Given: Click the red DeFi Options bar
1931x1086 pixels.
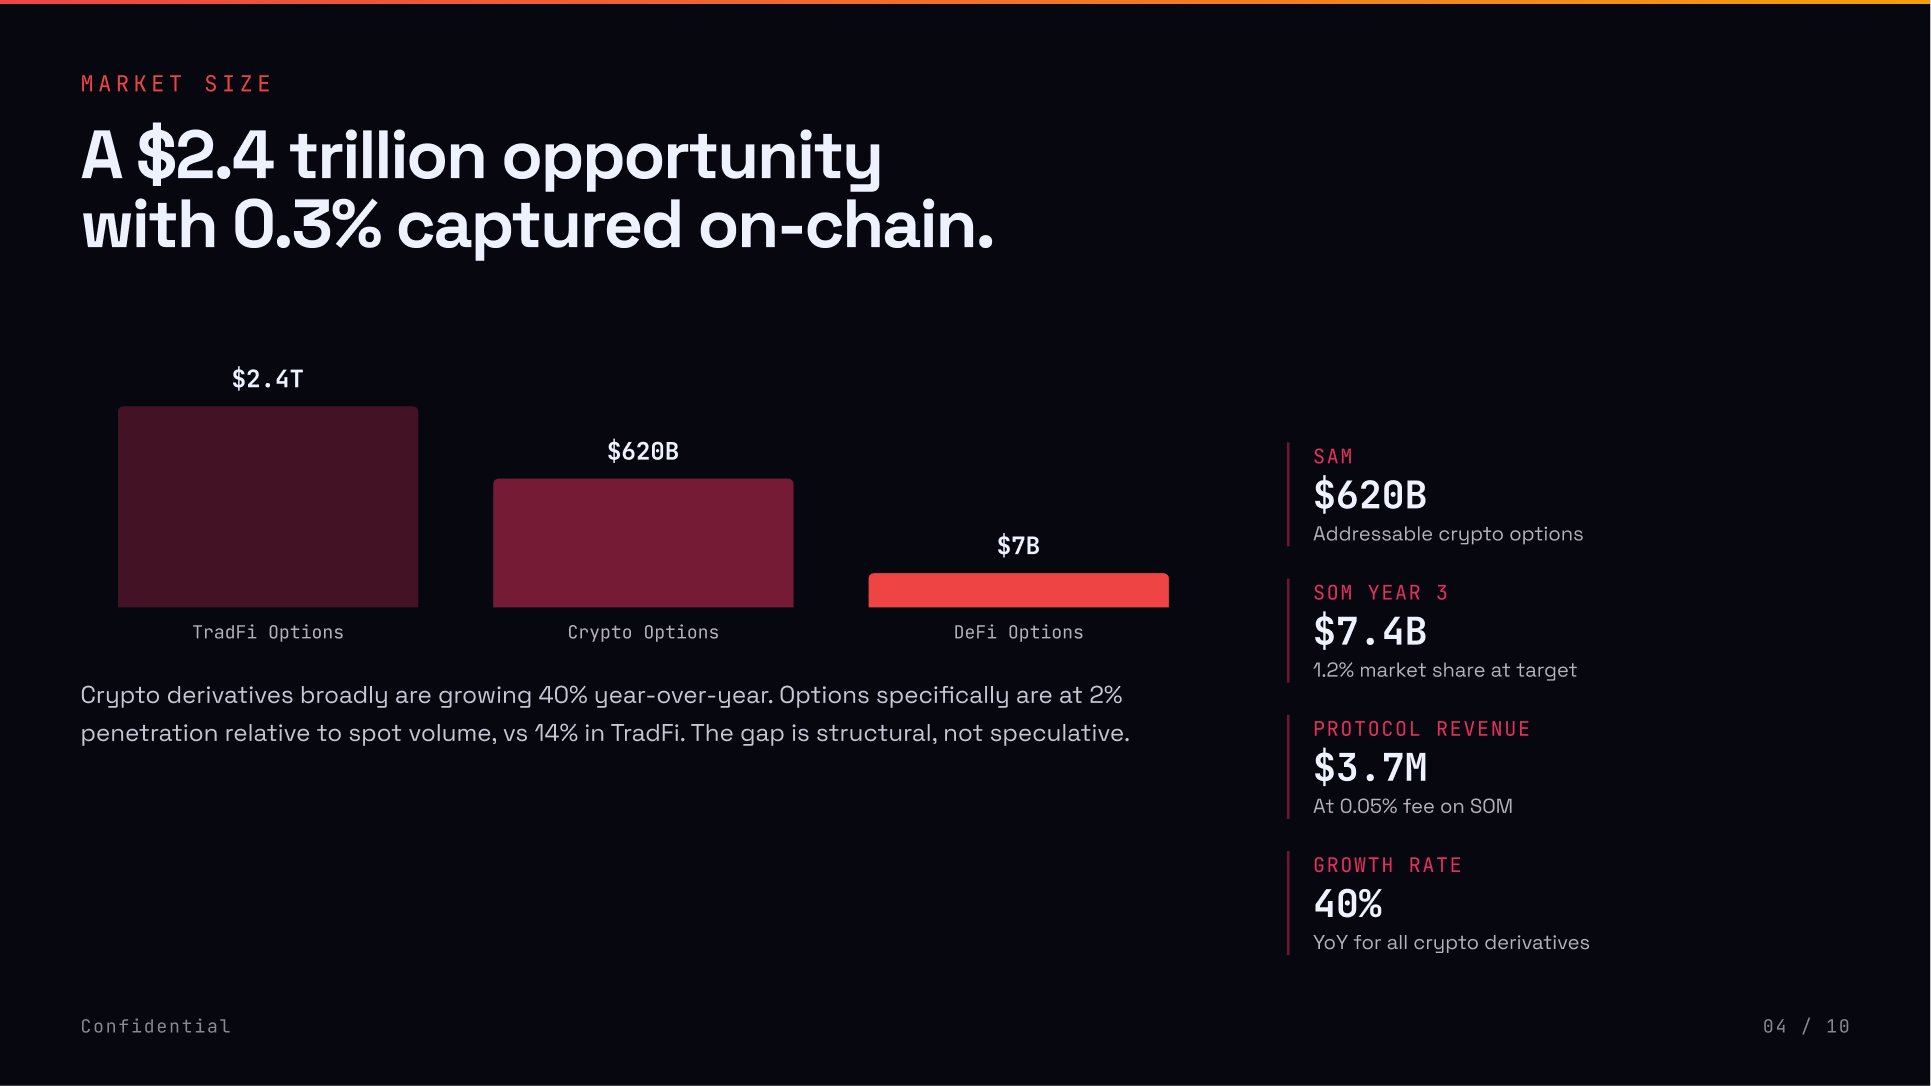Looking at the screenshot, I should coord(1018,590).
